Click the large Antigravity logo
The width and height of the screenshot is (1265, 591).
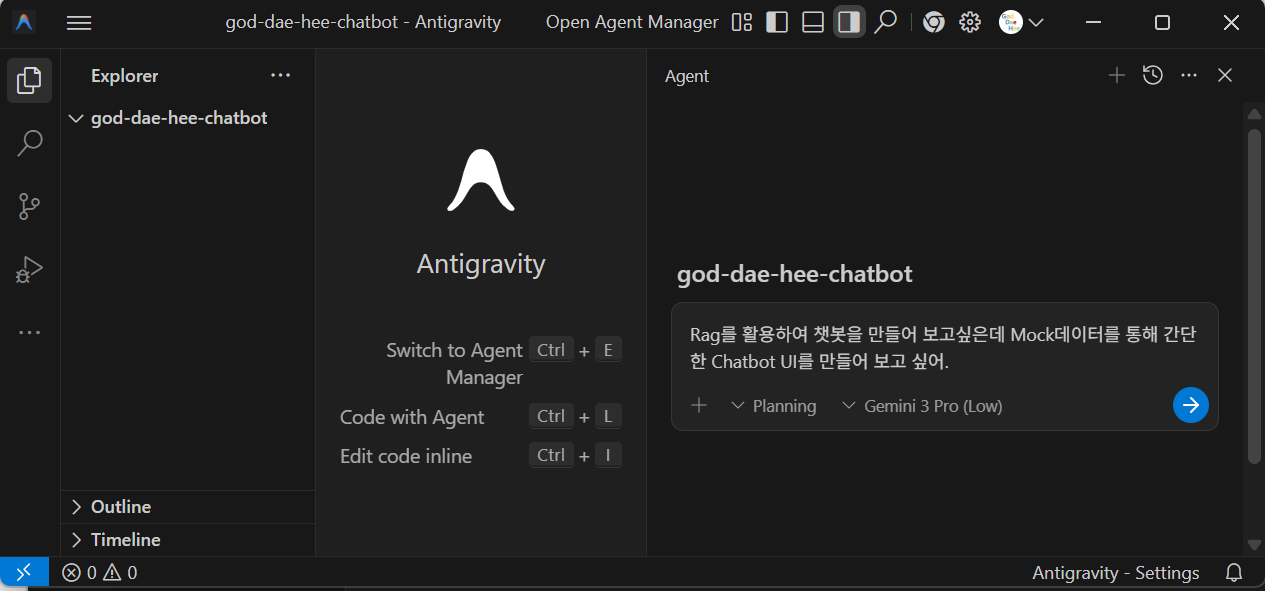pyautogui.click(x=481, y=181)
